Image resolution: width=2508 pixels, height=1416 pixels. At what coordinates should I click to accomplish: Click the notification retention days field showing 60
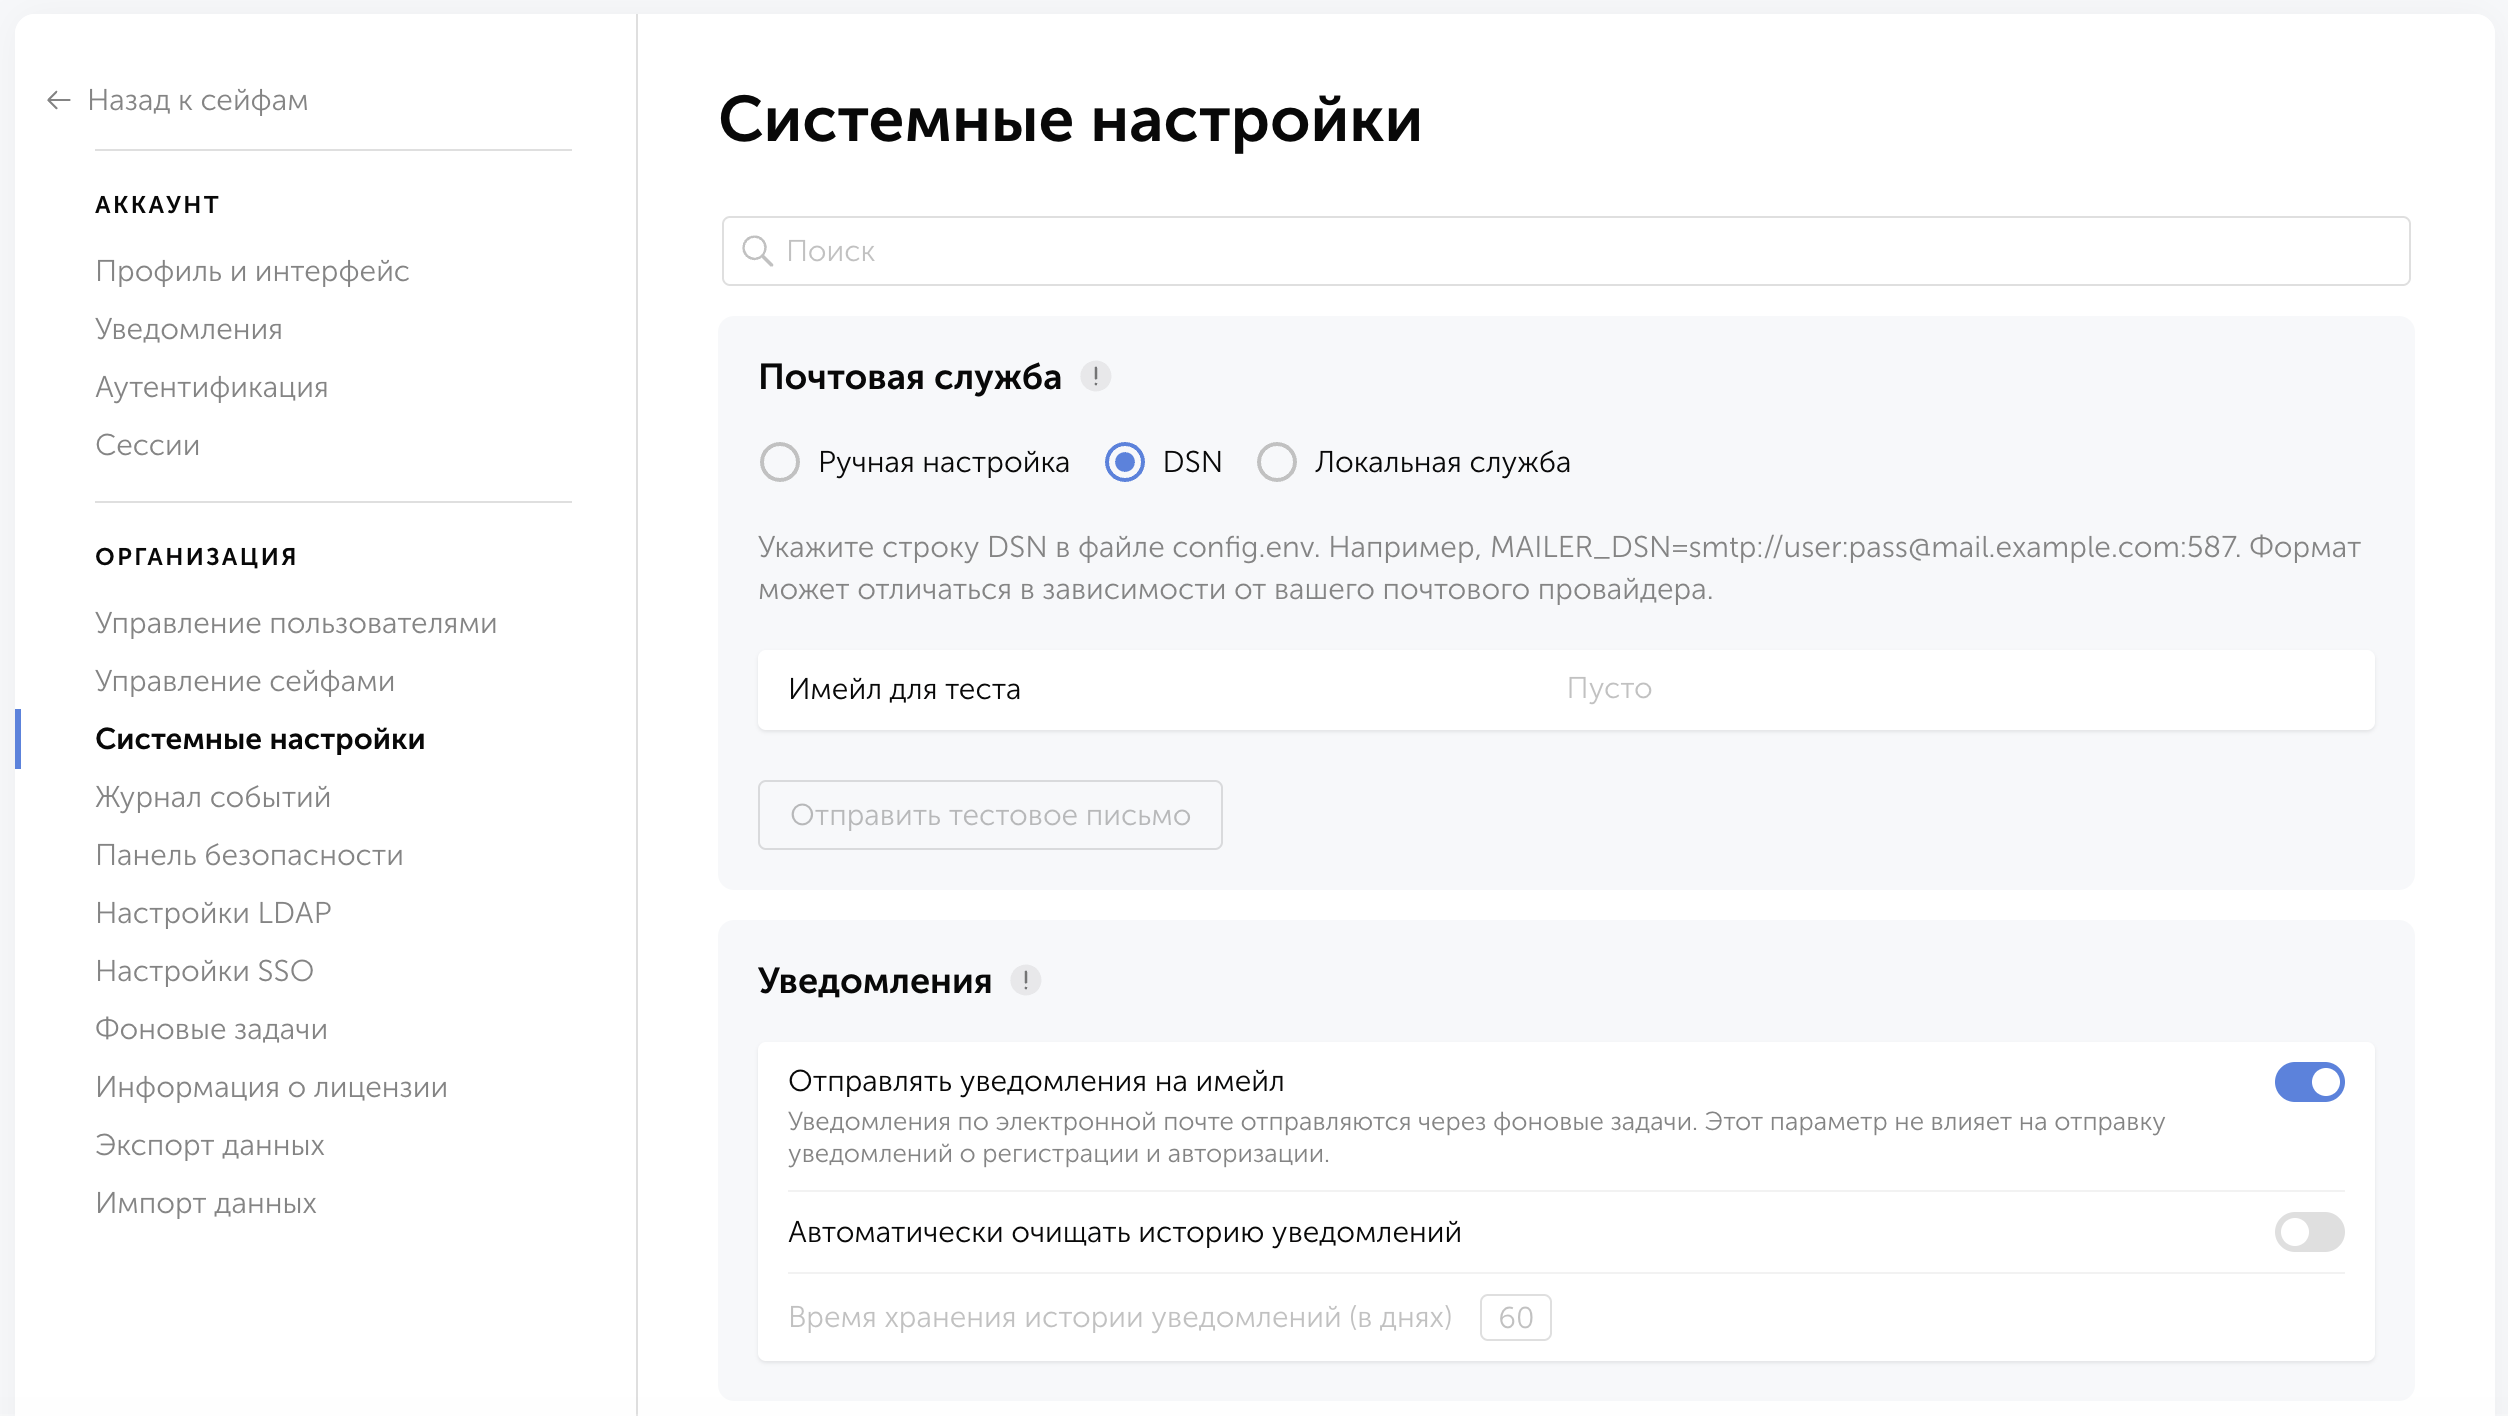click(1515, 1317)
